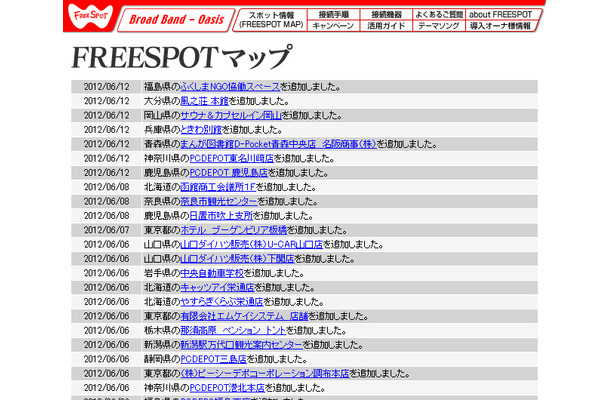The width and height of the screenshot is (610, 400).
Task: Click the 2012/06/07 date of the 東京都 row
Action: pyautogui.click(x=106, y=231)
